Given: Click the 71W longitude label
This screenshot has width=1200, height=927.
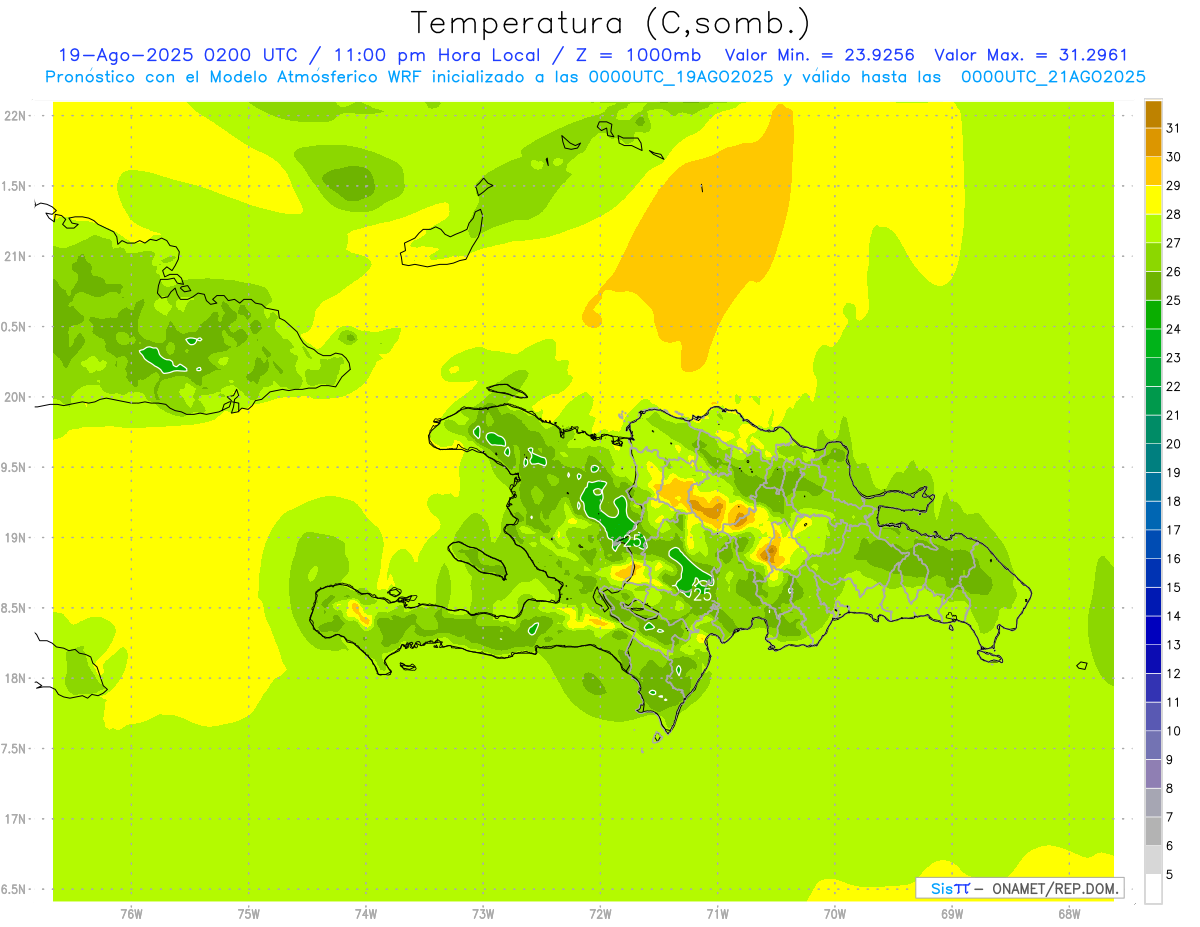Looking at the screenshot, I should (x=717, y=914).
